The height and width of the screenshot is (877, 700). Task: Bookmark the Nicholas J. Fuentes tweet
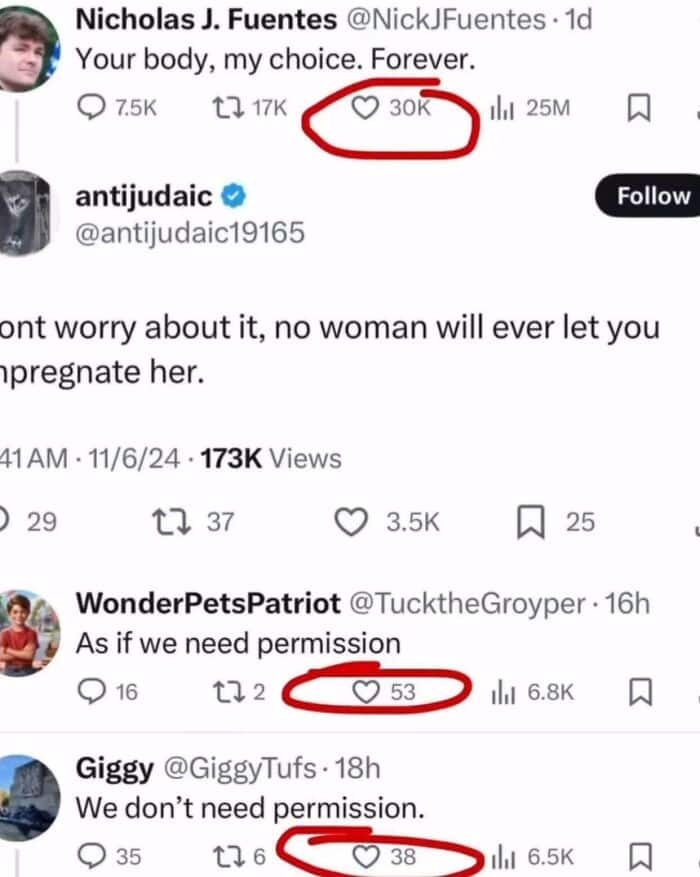(x=638, y=107)
